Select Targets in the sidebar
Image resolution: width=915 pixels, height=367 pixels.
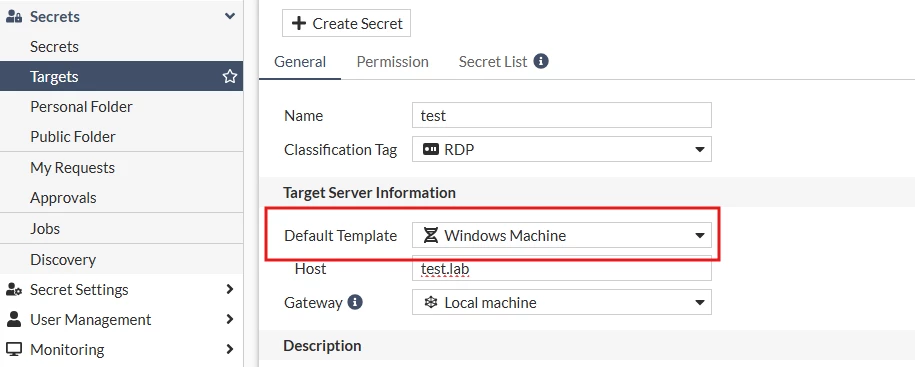(121, 76)
